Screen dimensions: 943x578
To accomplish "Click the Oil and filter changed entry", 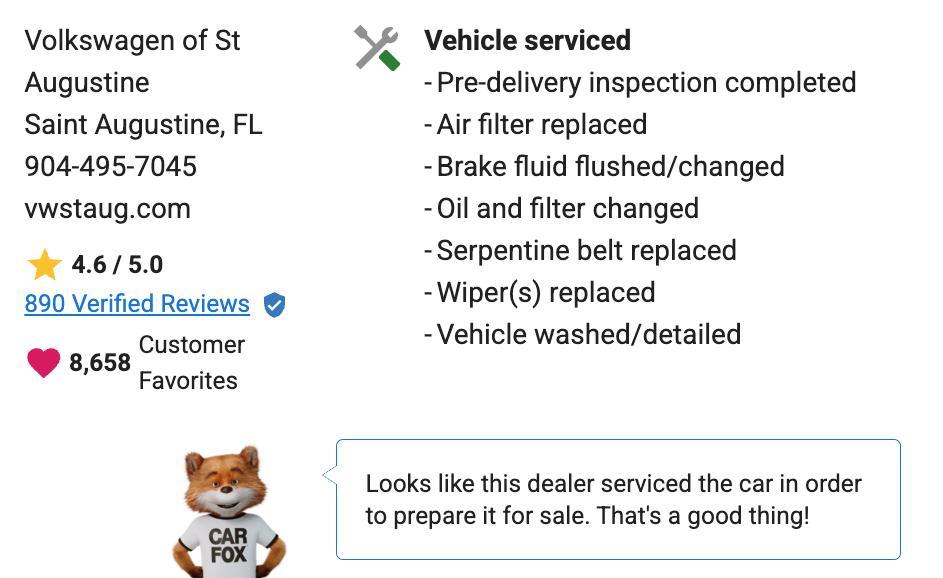I will pyautogui.click(x=567, y=208).
